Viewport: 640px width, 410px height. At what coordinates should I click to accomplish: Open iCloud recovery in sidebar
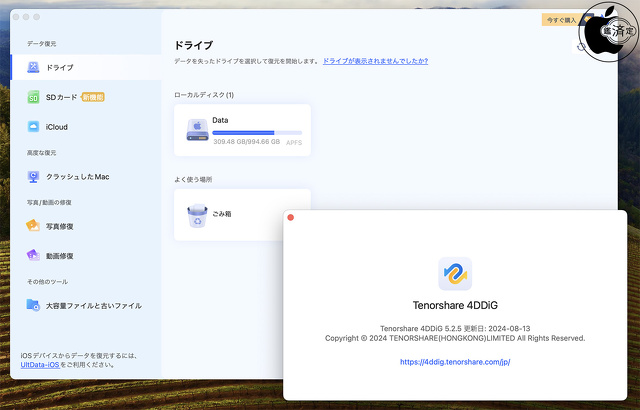tap(86, 127)
